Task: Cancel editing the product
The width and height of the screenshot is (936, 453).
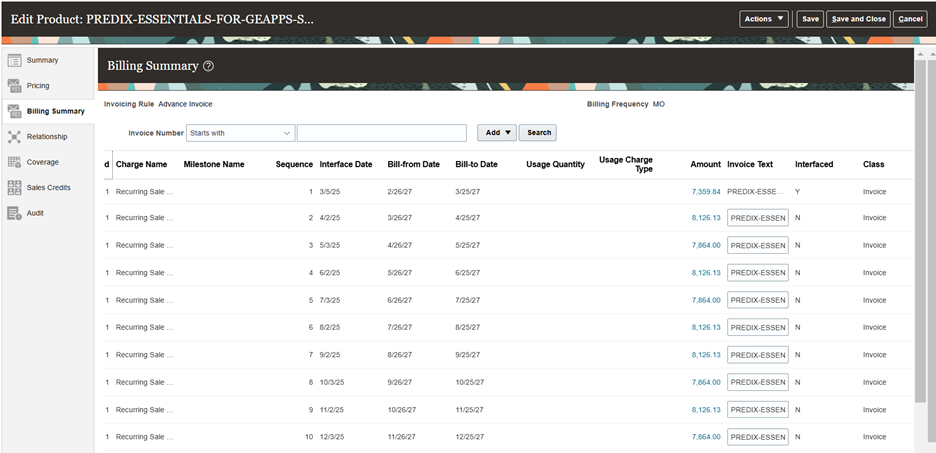Action: 910,19
